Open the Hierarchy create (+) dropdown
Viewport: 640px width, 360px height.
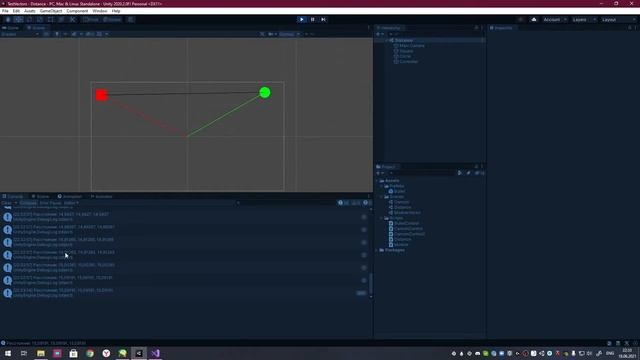coord(380,34)
